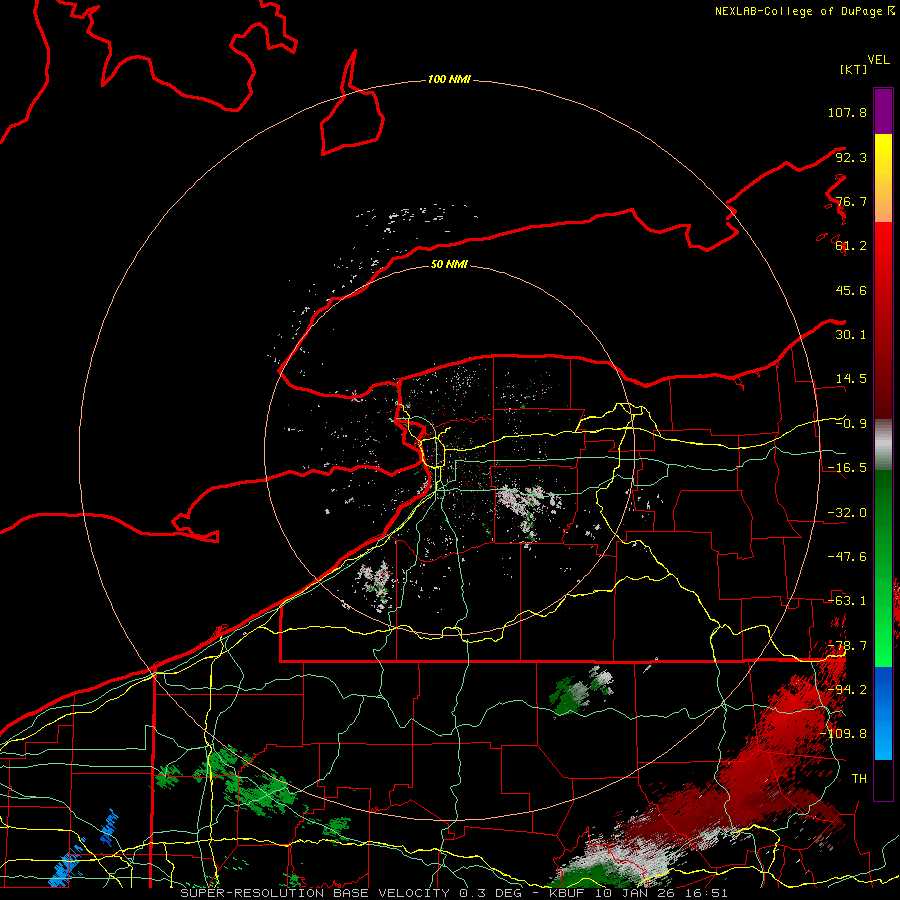Screen dimensions: 900x900
Task: Click the VEL legend title
Action: [878, 60]
